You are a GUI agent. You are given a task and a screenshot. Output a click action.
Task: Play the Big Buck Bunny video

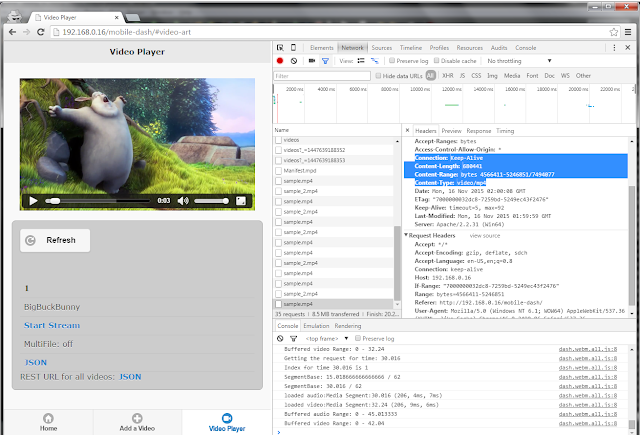33,200
